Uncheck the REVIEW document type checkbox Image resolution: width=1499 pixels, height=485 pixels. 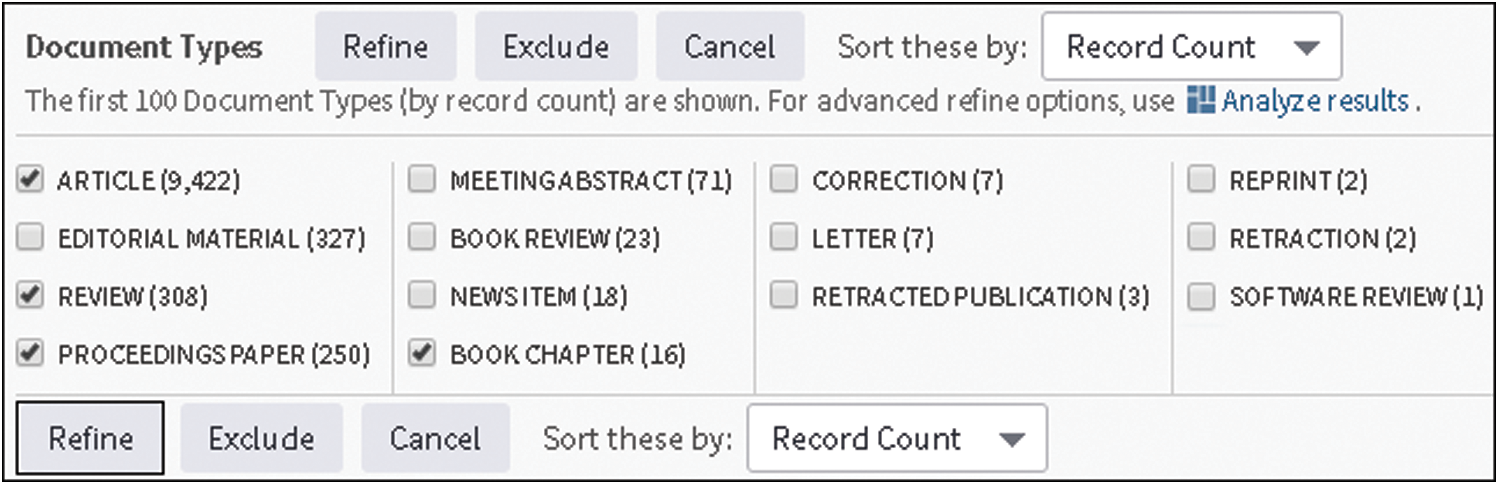pos(32,296)
